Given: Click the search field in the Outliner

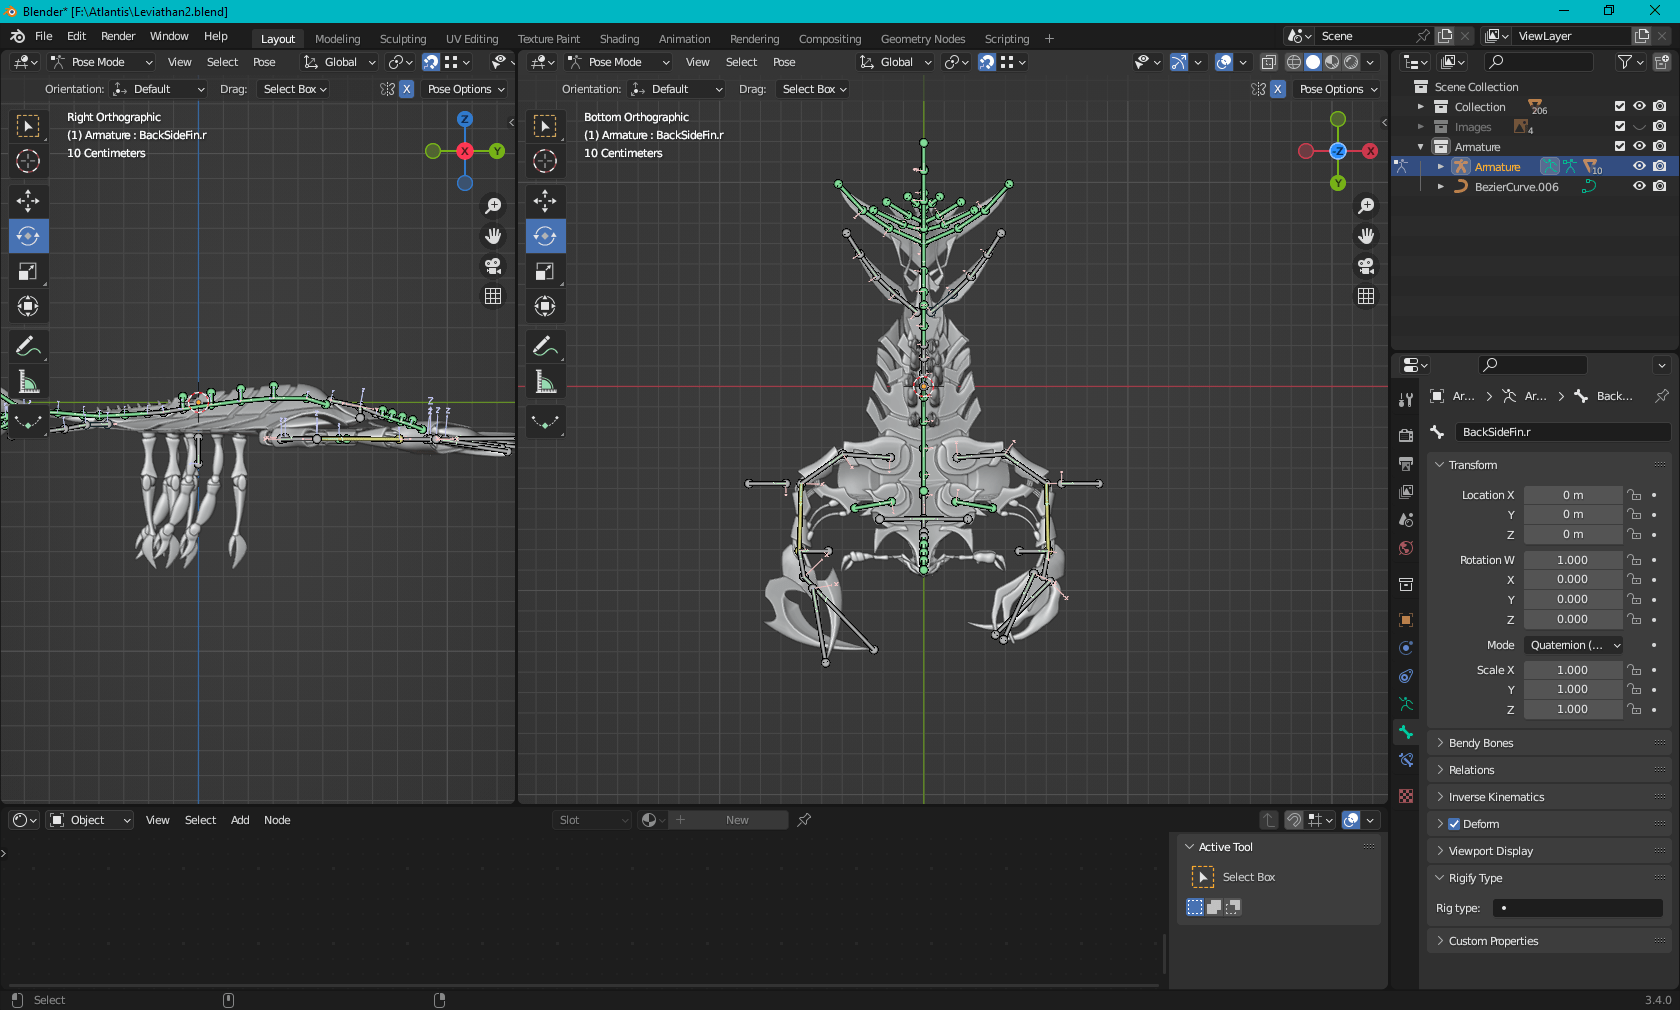Looking at the screenshot, I should (1538, 62).
